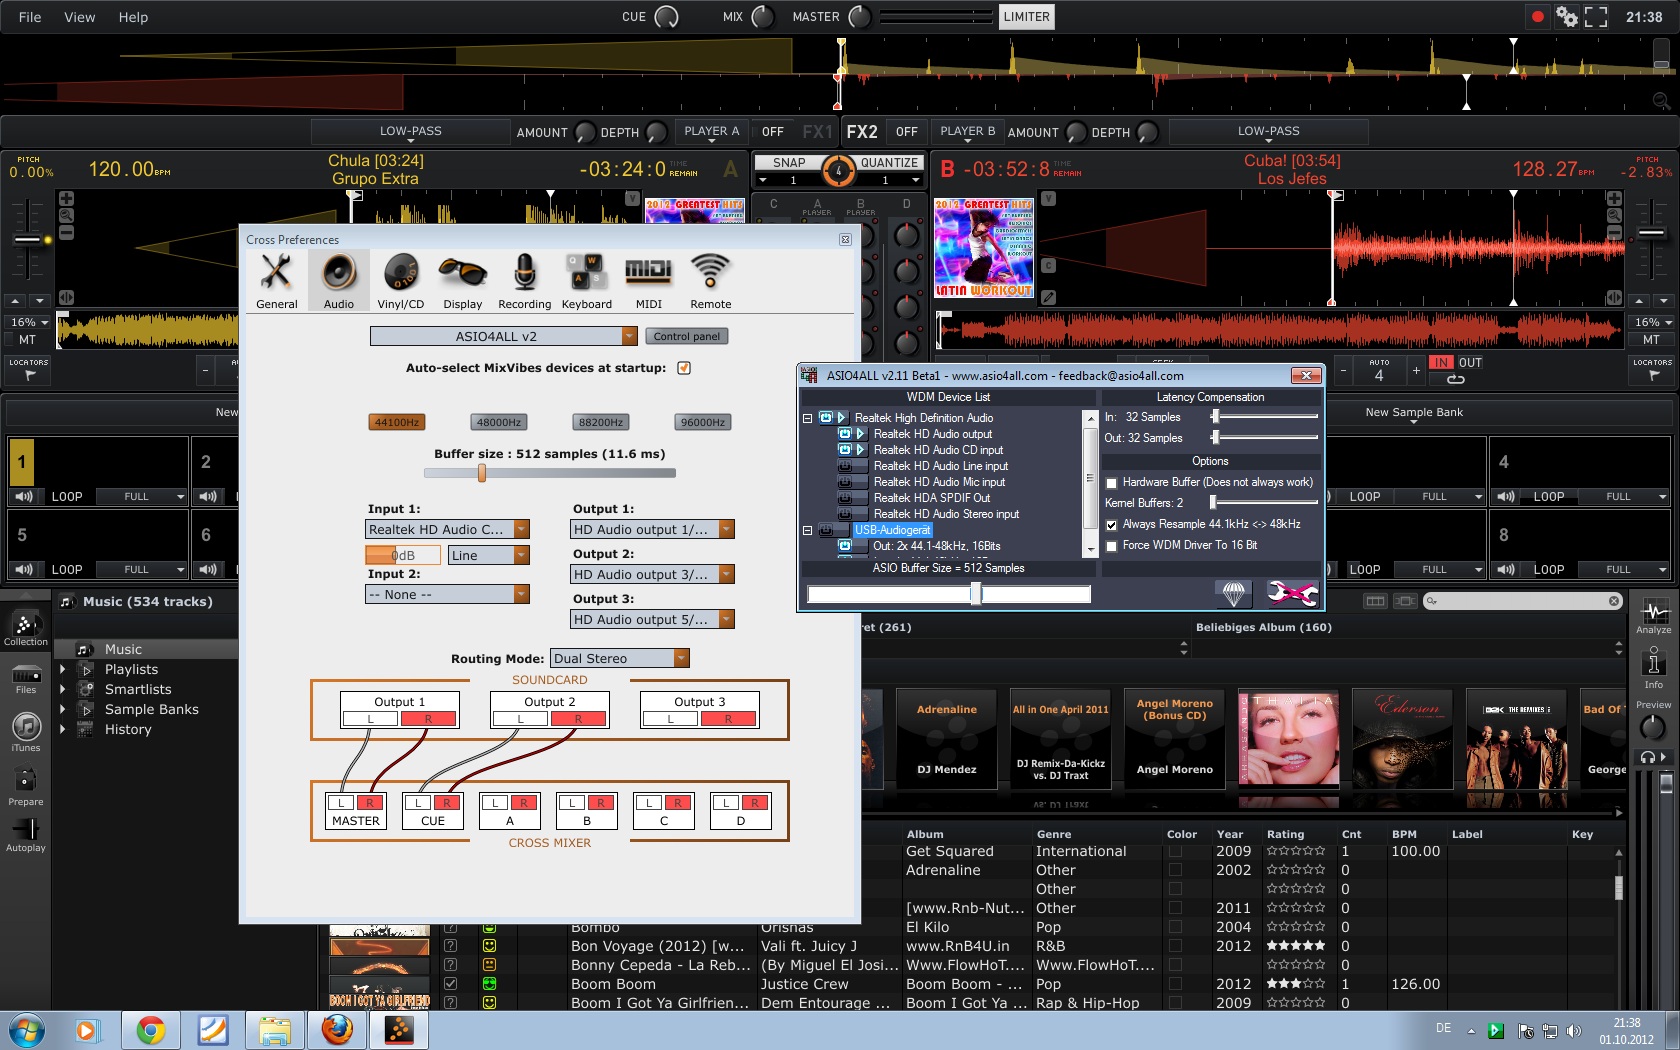Select Audio preferences icon

[x=338, y=280]
